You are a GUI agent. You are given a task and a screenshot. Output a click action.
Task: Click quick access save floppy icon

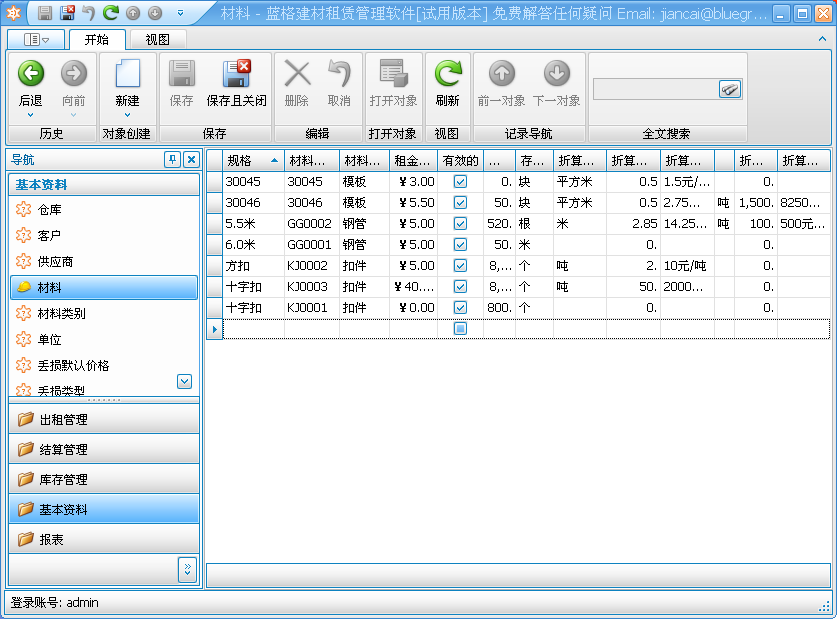click(x=45, y=13)
